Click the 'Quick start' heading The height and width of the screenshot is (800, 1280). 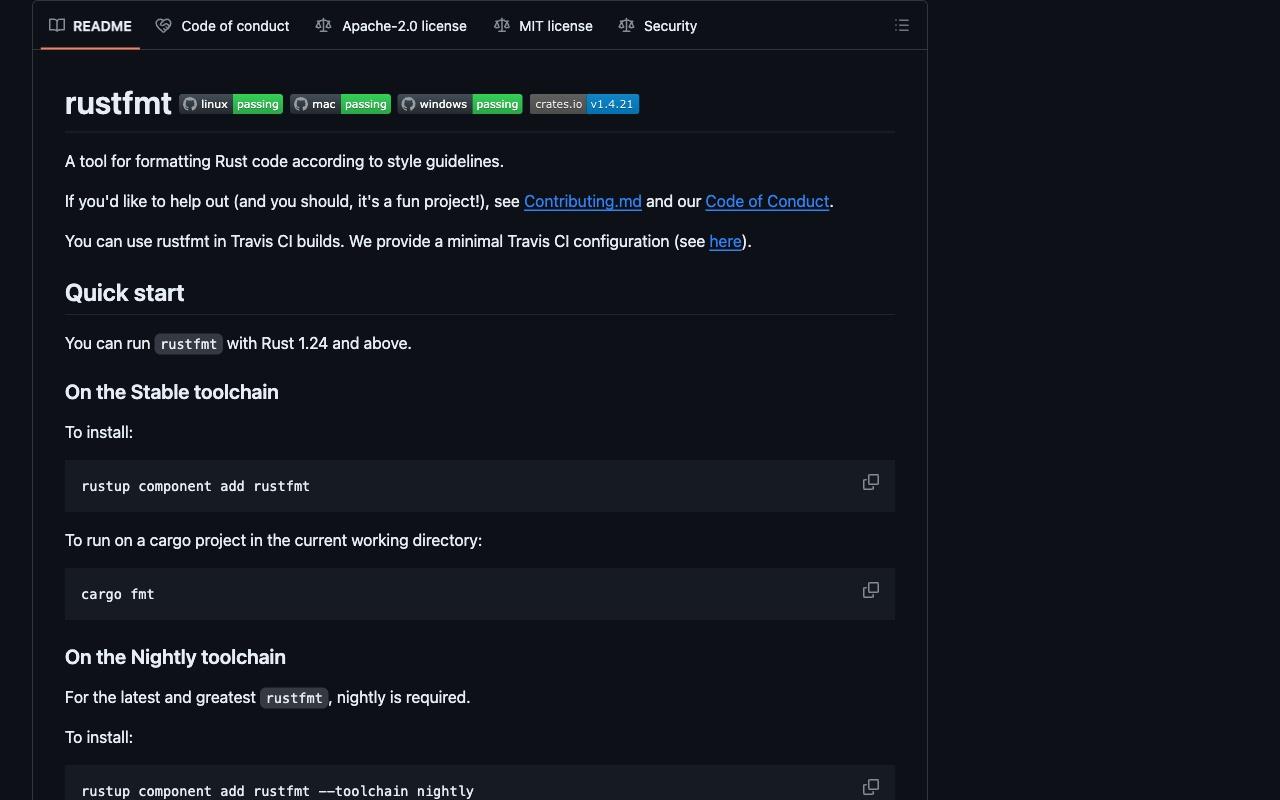click(x=125, y=293)
